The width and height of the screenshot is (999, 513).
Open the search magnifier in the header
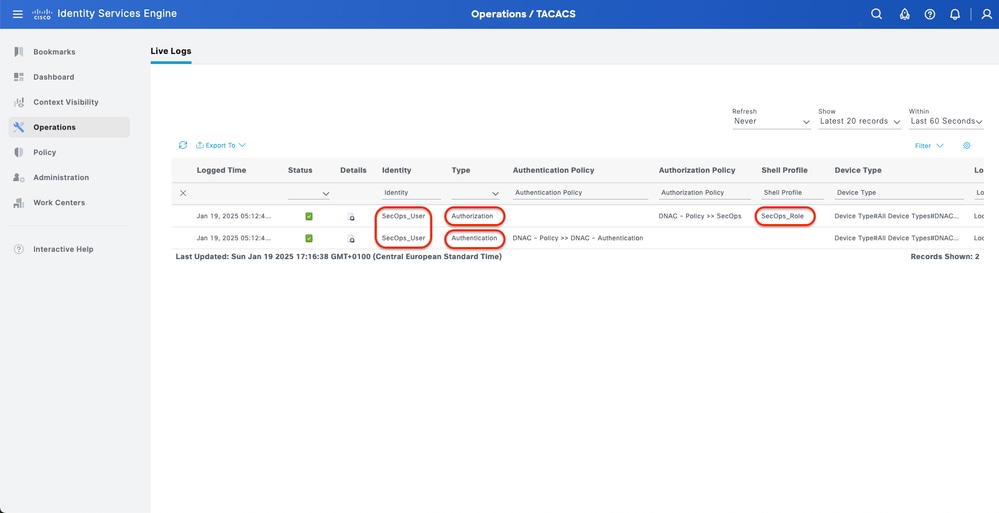(877, 14)
